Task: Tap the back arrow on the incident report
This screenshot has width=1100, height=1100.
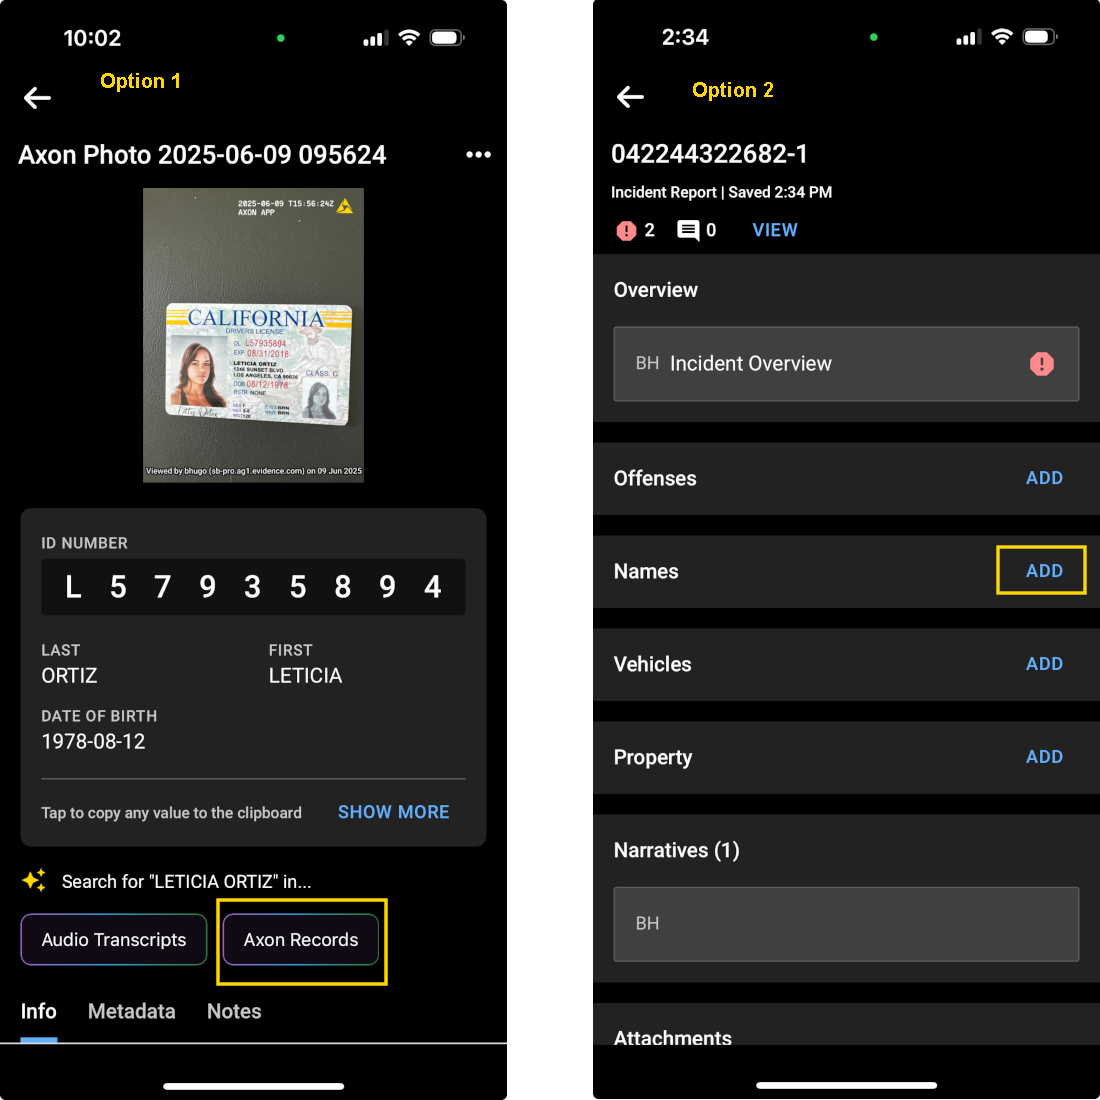Action: pos(630,97)
